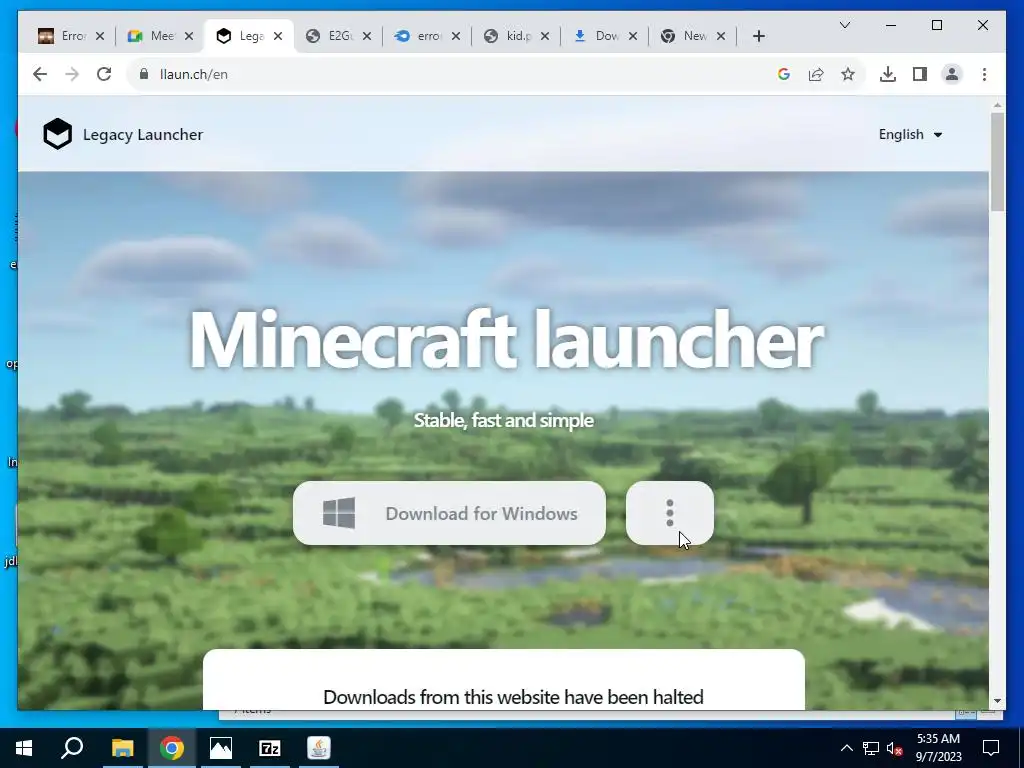Open taskbar search magnifier
The image size is (1024, 768).
coord(72,748)
